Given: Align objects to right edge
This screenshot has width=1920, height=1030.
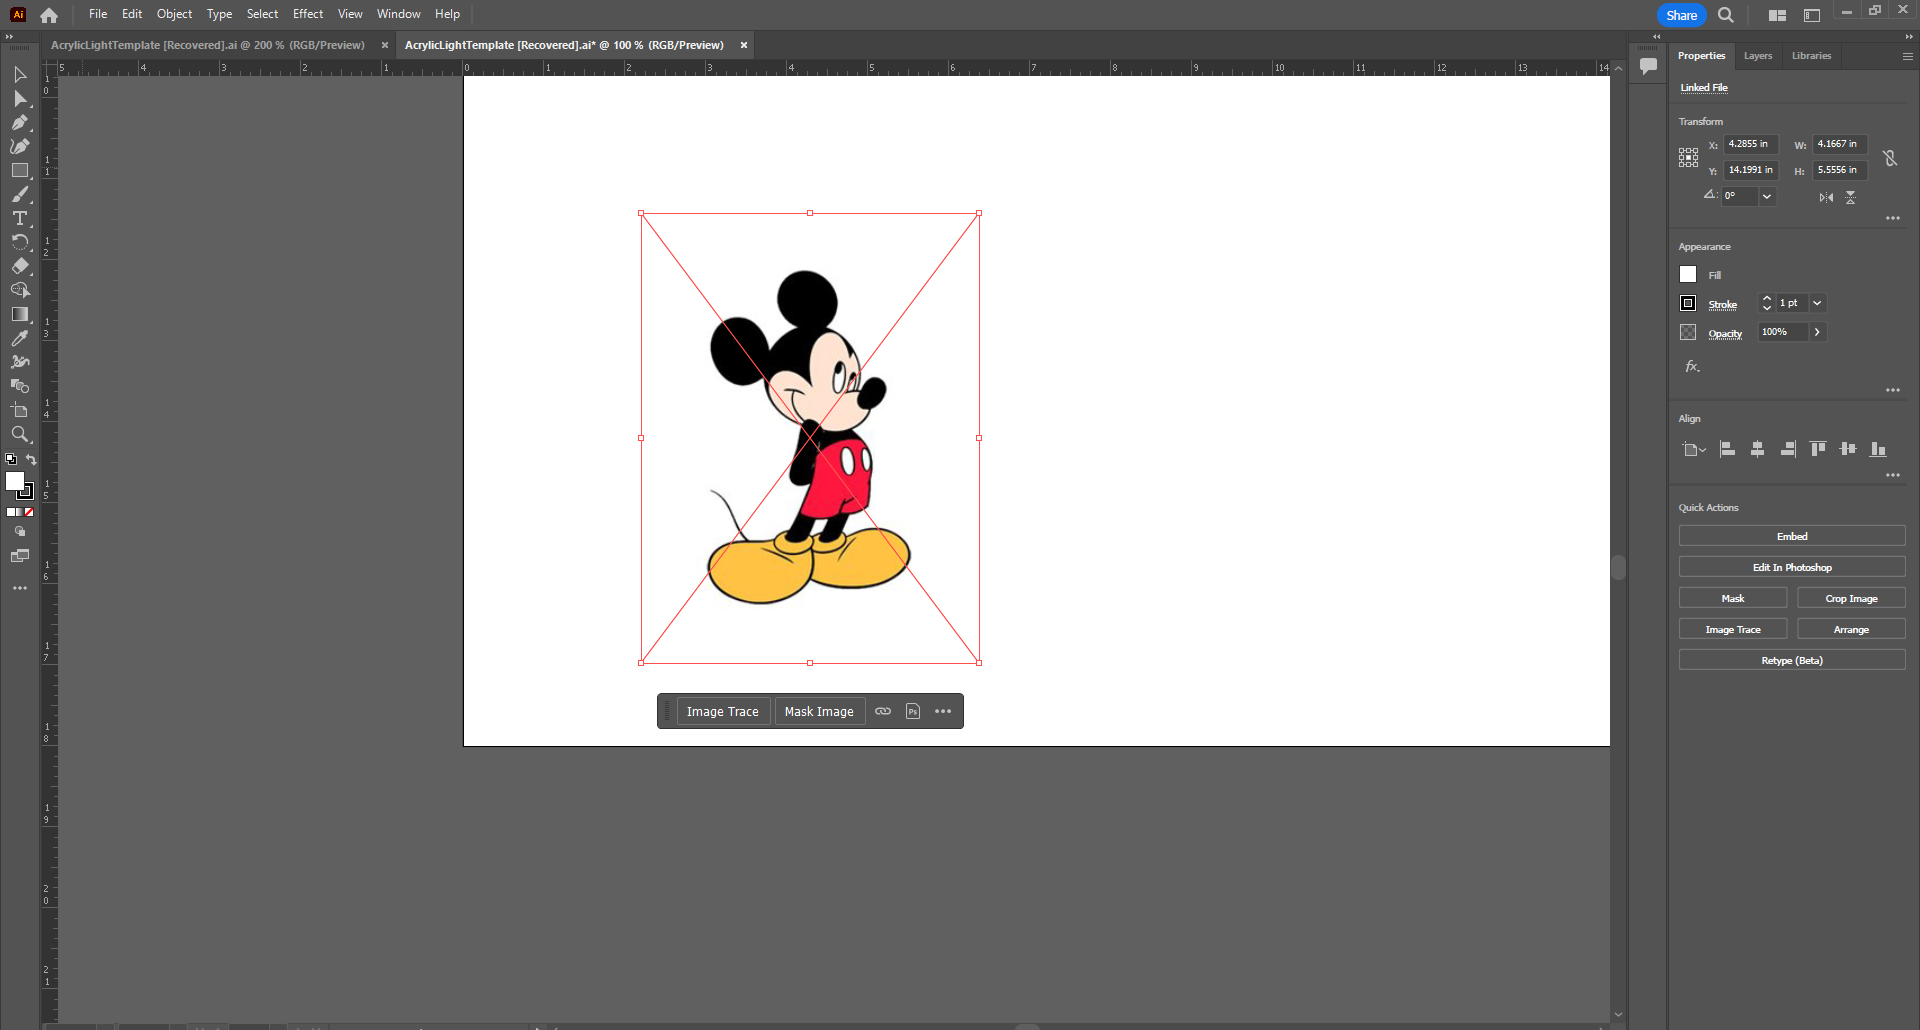Looking at the screenshot, I should click(x=1788, y=449).
